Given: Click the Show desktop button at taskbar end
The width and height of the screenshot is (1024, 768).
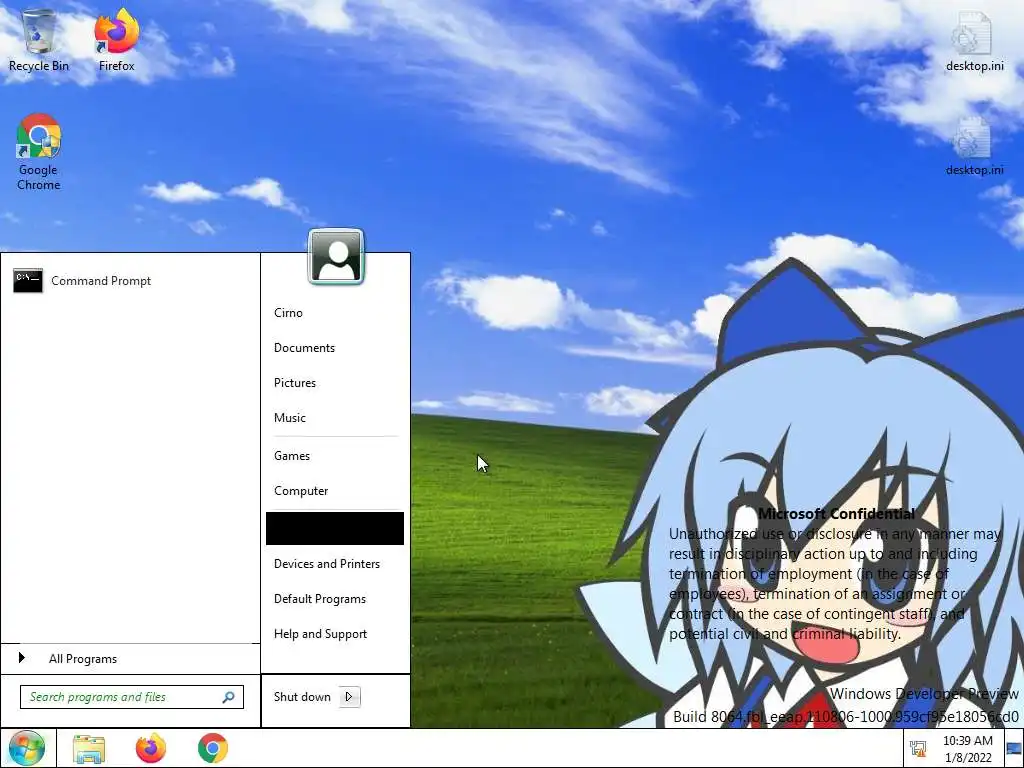Looking at the screenshot, I should coord(1014,749).
